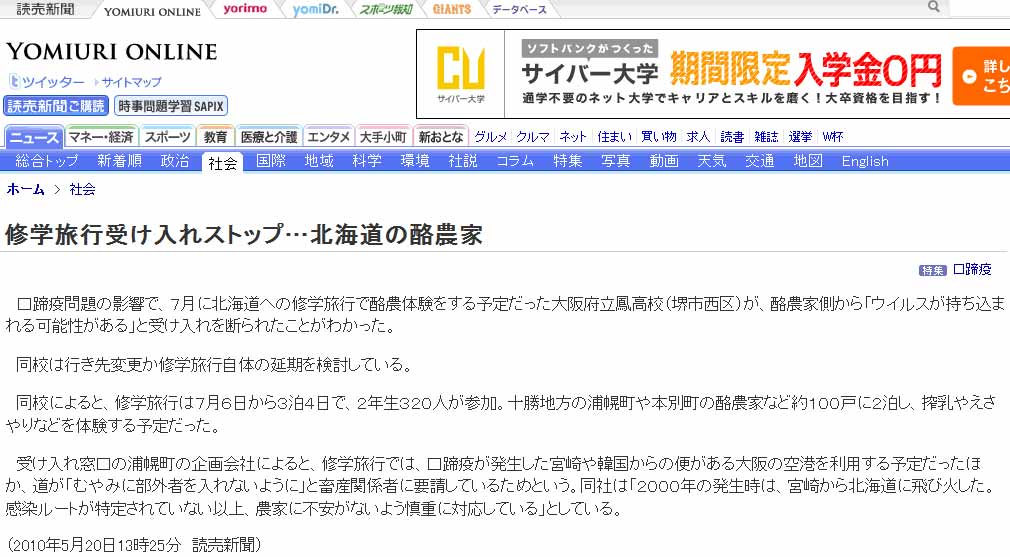Screen dimensions: 1010x557
Task: Open the サイトマップ link
Action: coord(131,82)
